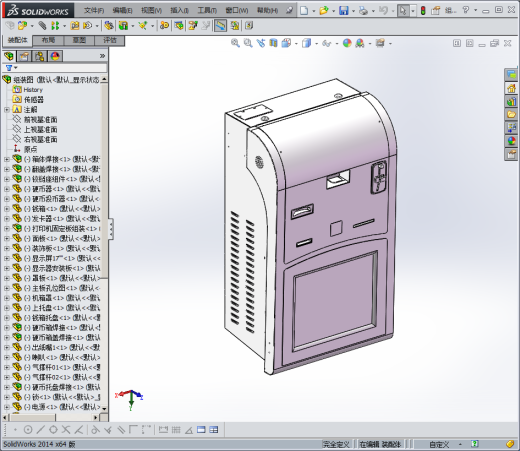Select the History item in tree
520x451 pixels.
pyautogui.click(x=33, y=90)
